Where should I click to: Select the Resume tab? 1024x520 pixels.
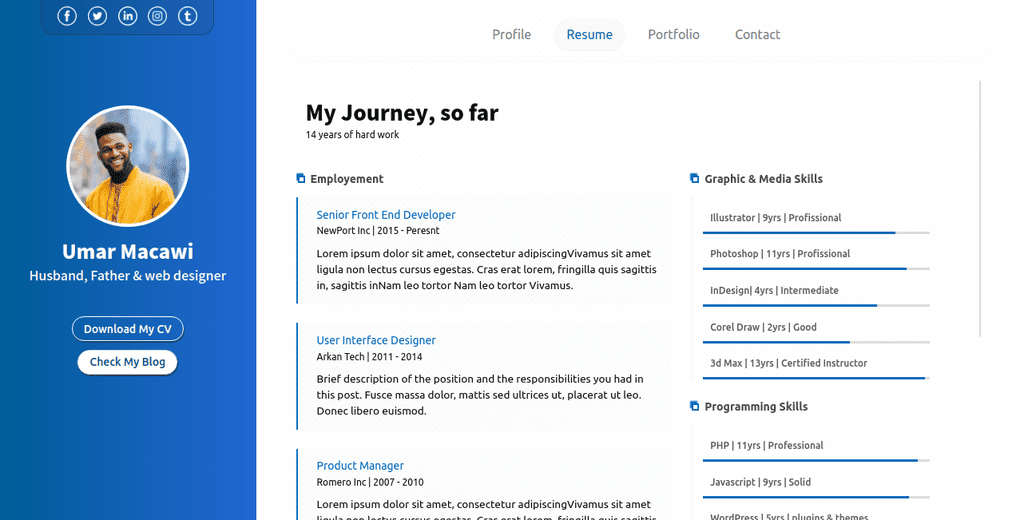click(589, 35)
